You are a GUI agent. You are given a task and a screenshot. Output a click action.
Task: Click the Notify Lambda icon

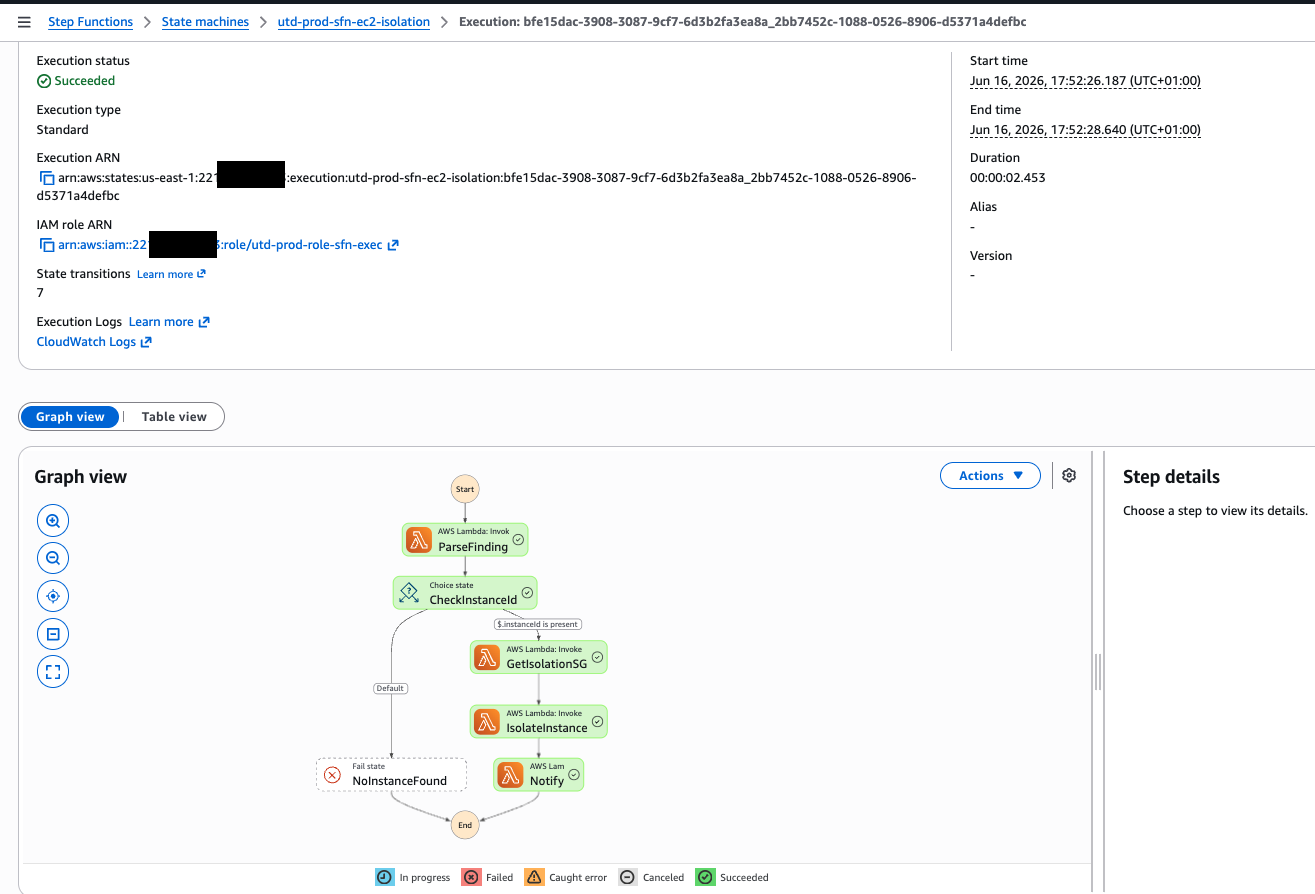point(511,774)
